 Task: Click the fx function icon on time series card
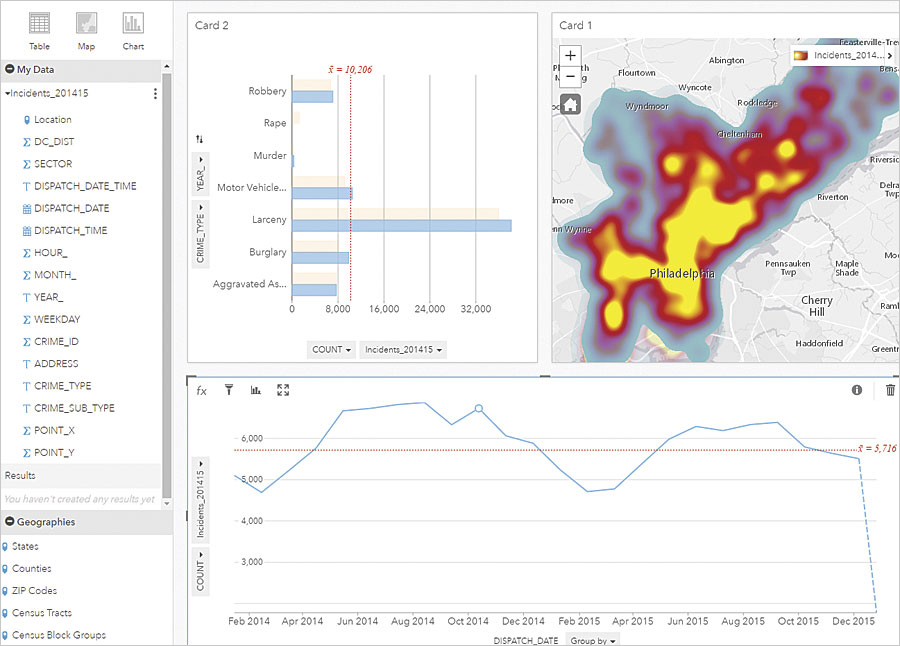[201, 391]
